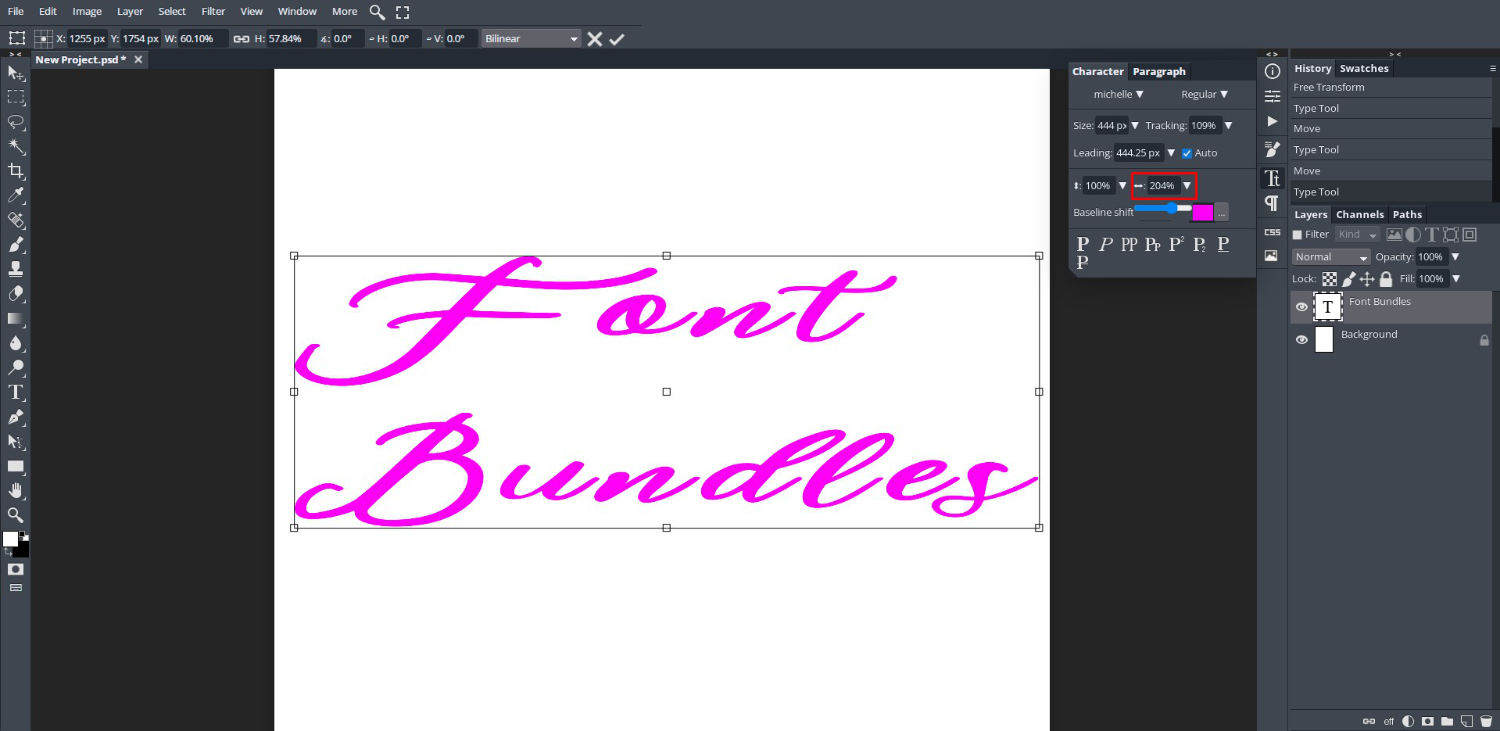Switch to the Channels tab
The height and width of the screenshot is (731, 1500).
[1360, 215]
